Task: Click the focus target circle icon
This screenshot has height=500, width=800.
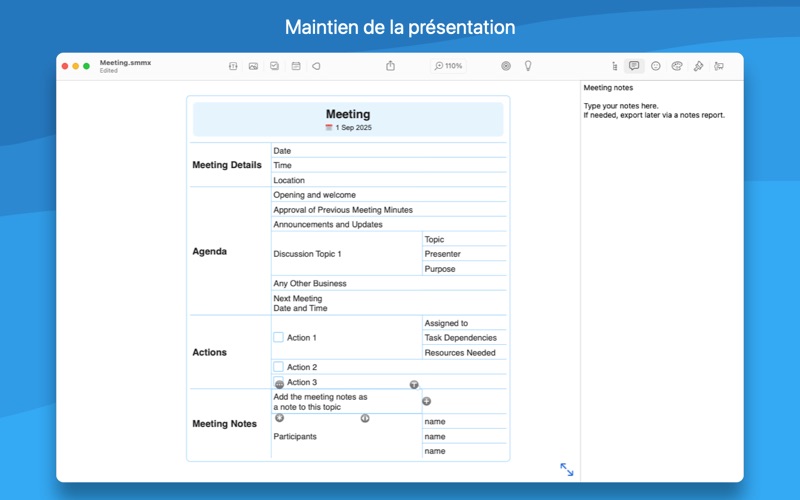Action: point(506,66)
